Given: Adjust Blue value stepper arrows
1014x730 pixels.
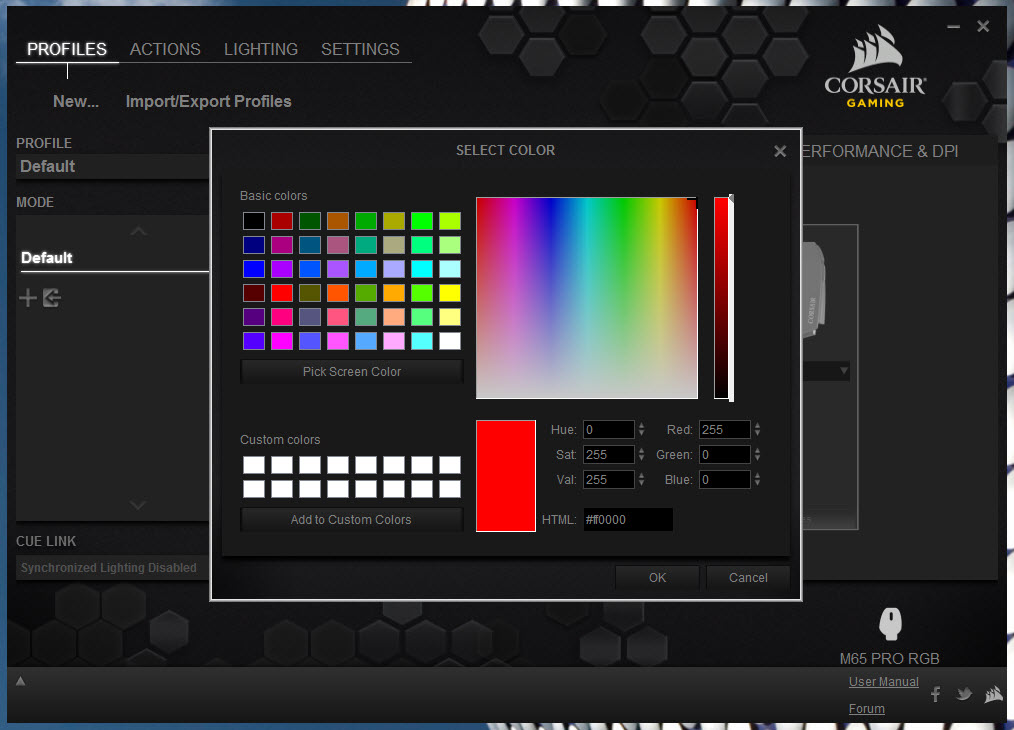Looking at the screenshot, I should tap(757, 479).
